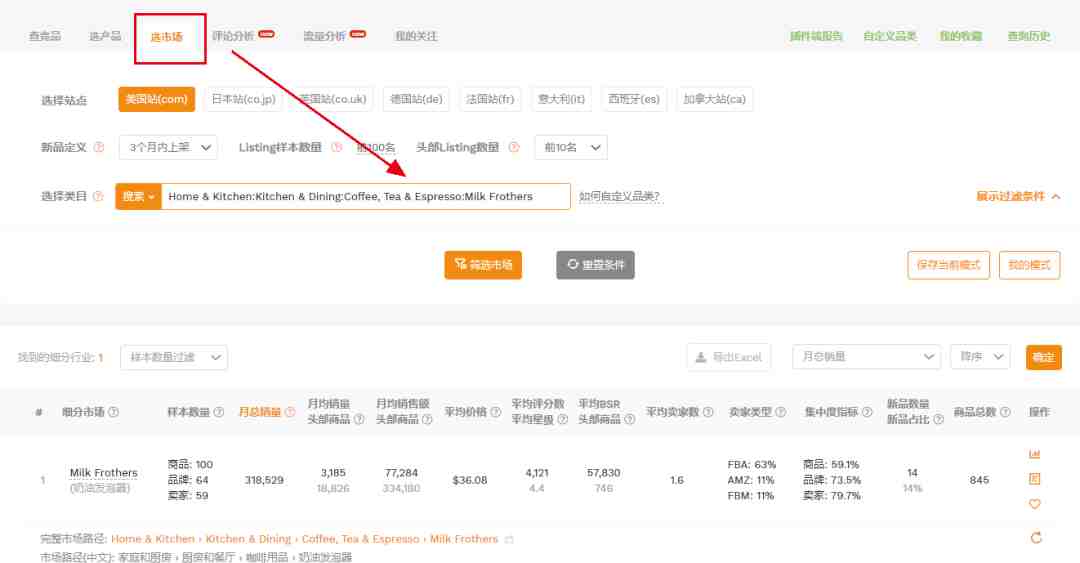Click the help icon beside 选择类目
The height and width of the screenshot is (563, 1080).
[98, 196]
